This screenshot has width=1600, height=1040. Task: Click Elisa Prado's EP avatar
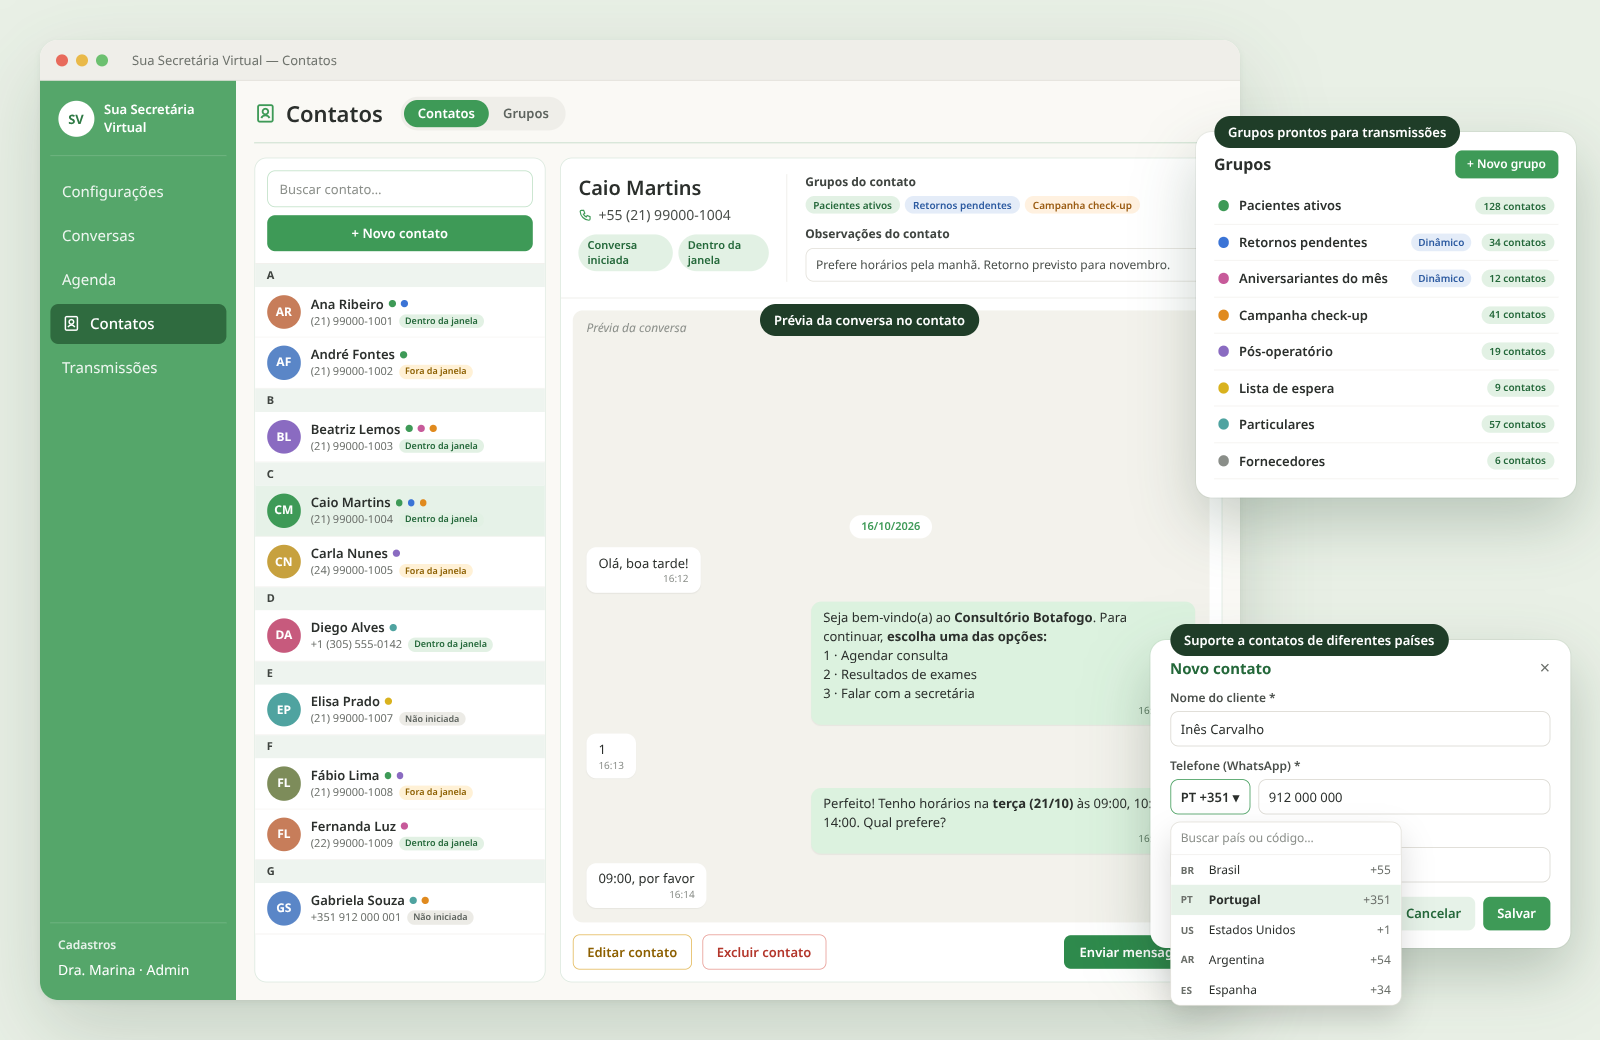pos(284,710)
